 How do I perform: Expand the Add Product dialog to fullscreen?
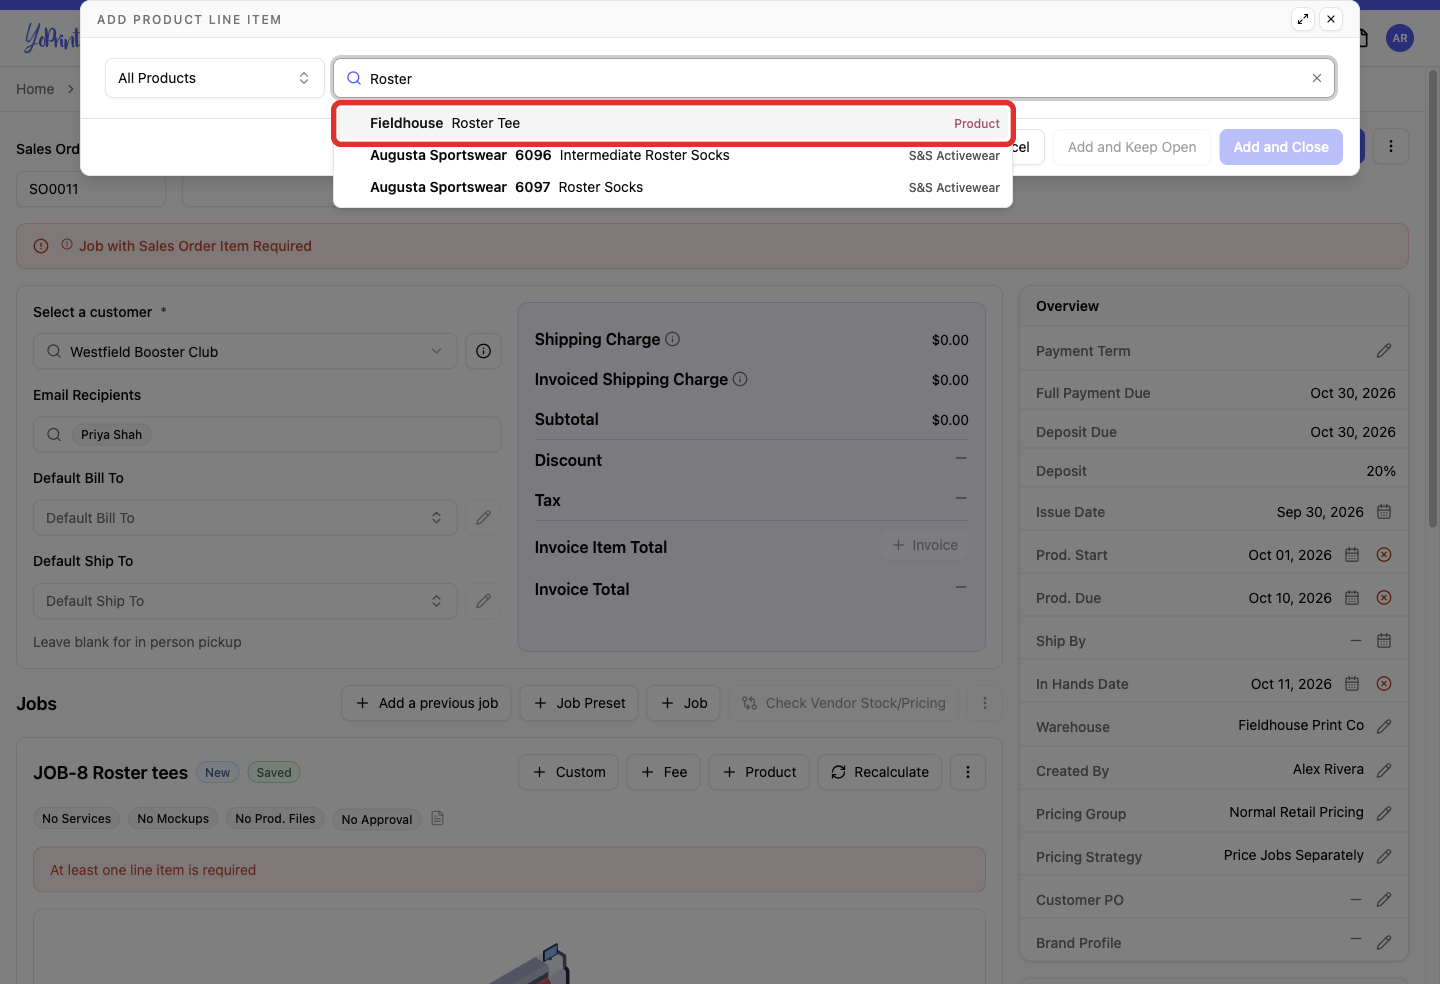pyautogui.click(x=1303, y=19)
